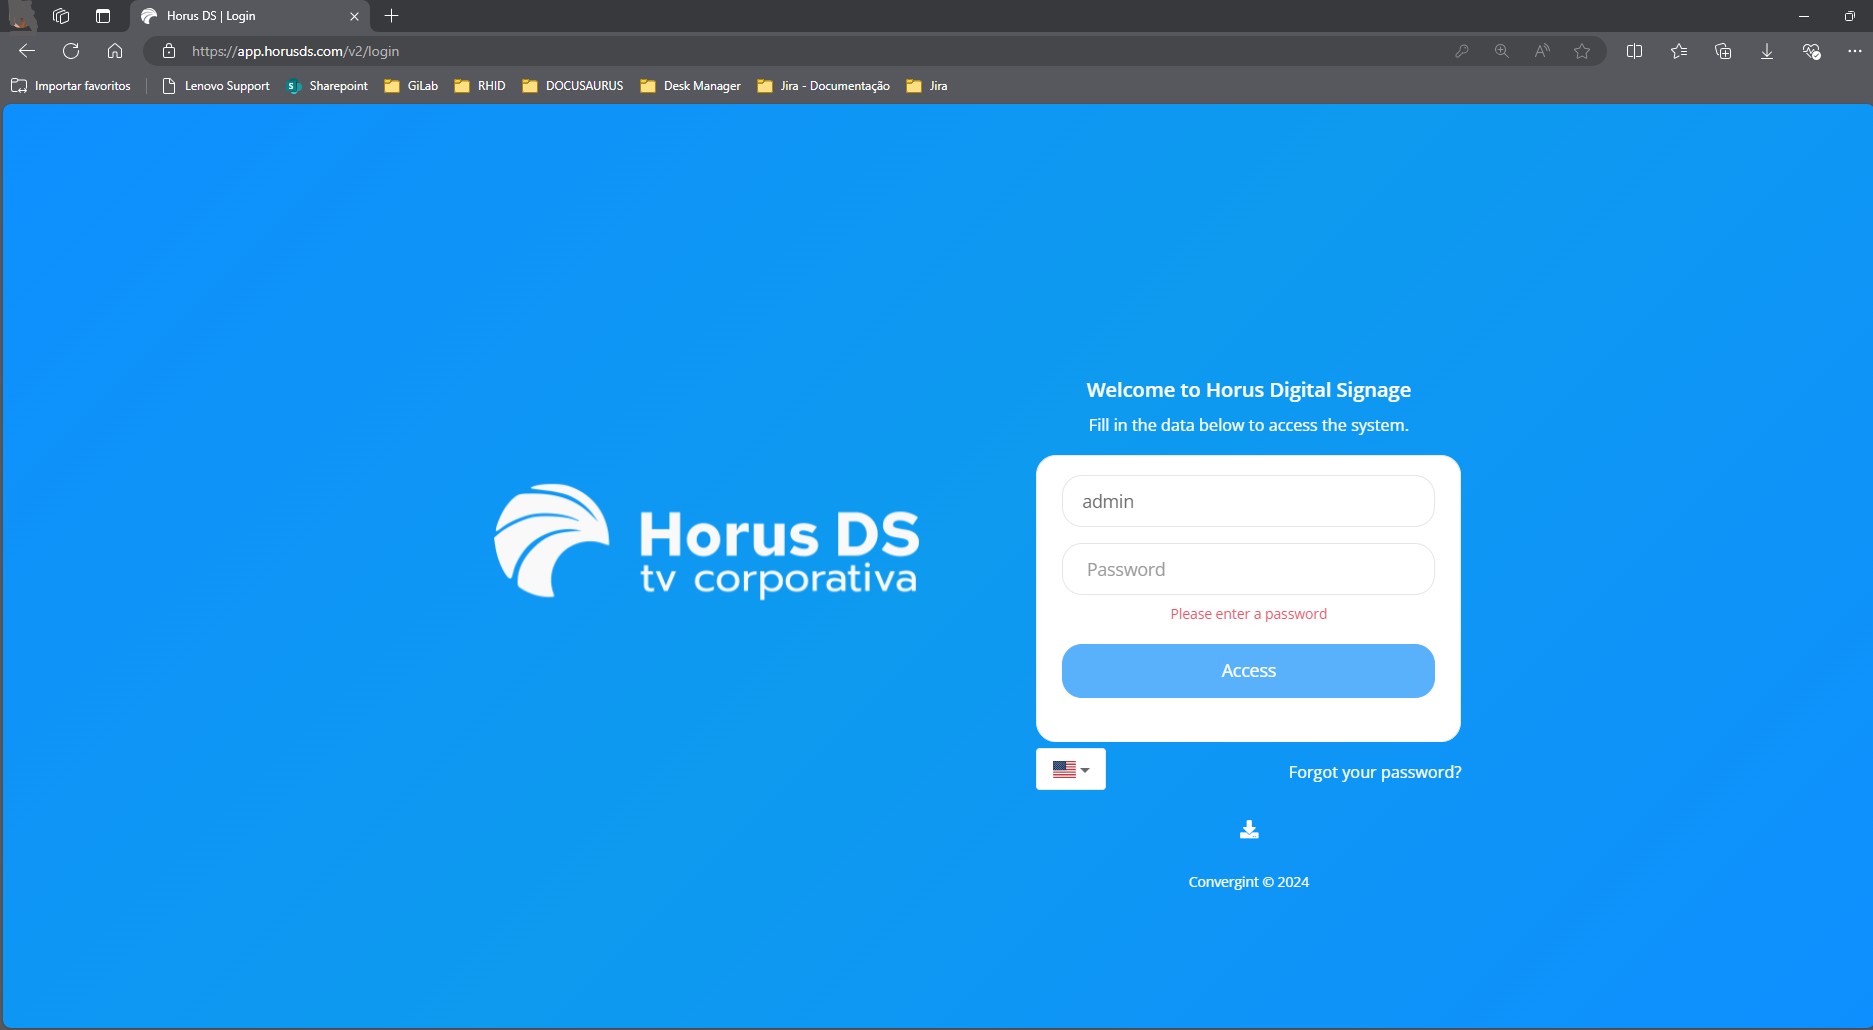Go to the browser home page
1873x1030 pixels.
[115, 51]
